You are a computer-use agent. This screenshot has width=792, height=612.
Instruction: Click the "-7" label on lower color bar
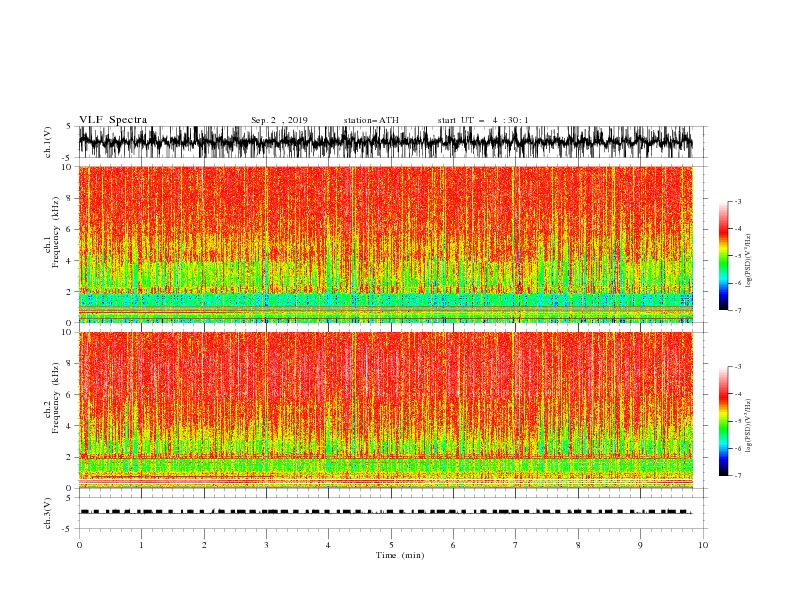point(737,475)
